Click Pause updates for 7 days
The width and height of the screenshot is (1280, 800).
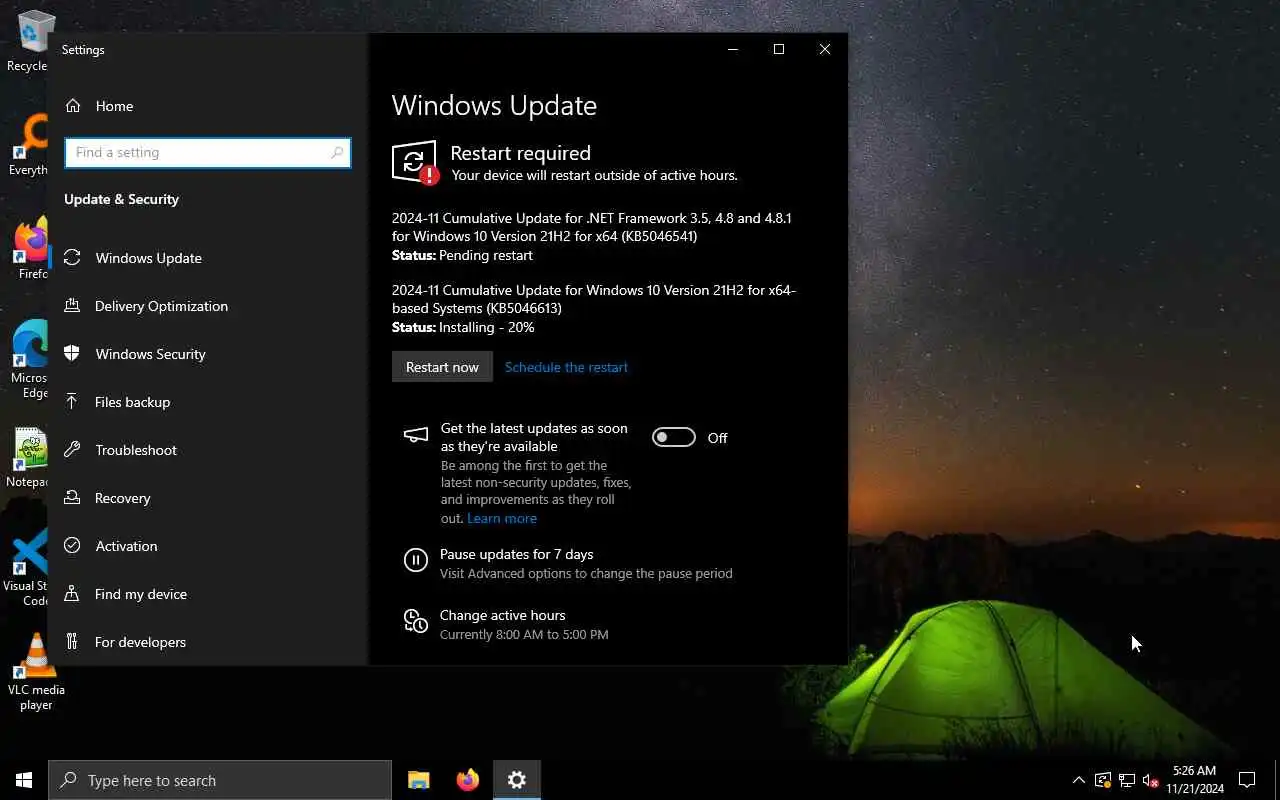(x=516, y=554)
